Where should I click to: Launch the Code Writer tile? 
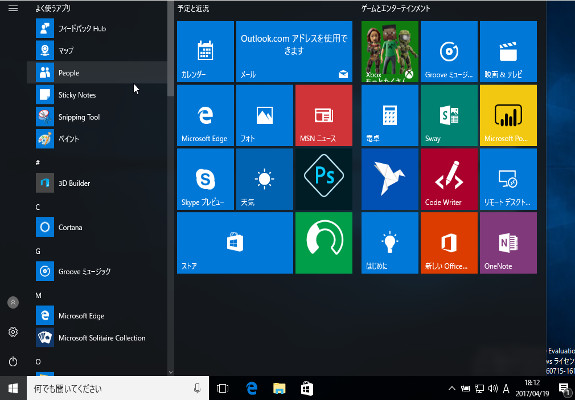(x=449, y=179)
